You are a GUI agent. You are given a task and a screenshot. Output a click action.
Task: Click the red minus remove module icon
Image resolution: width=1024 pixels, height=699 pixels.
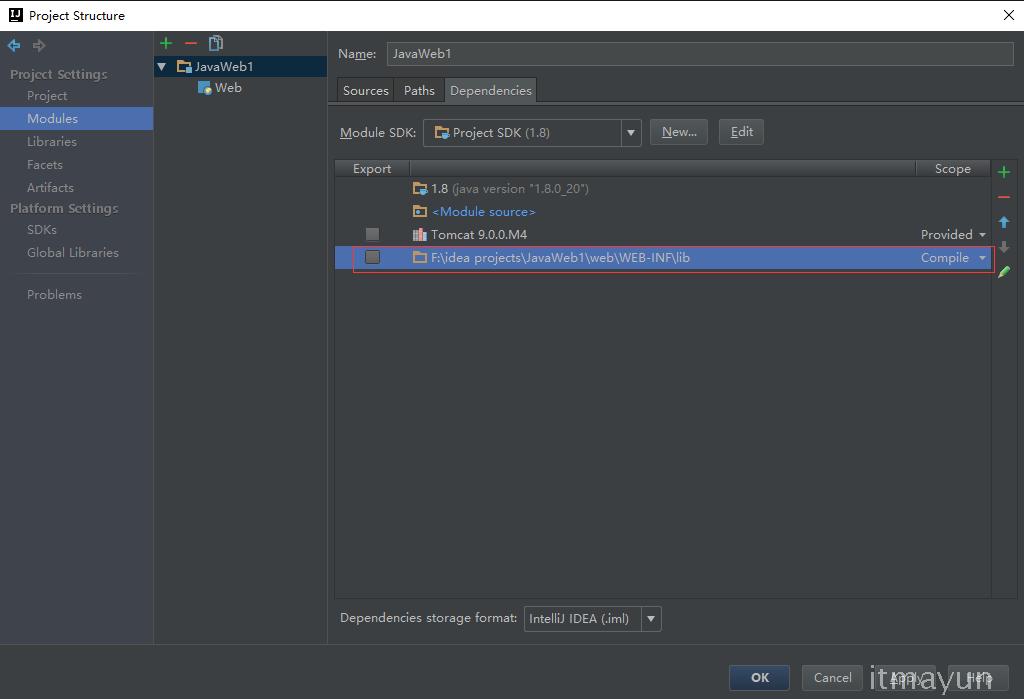(191, 43)
